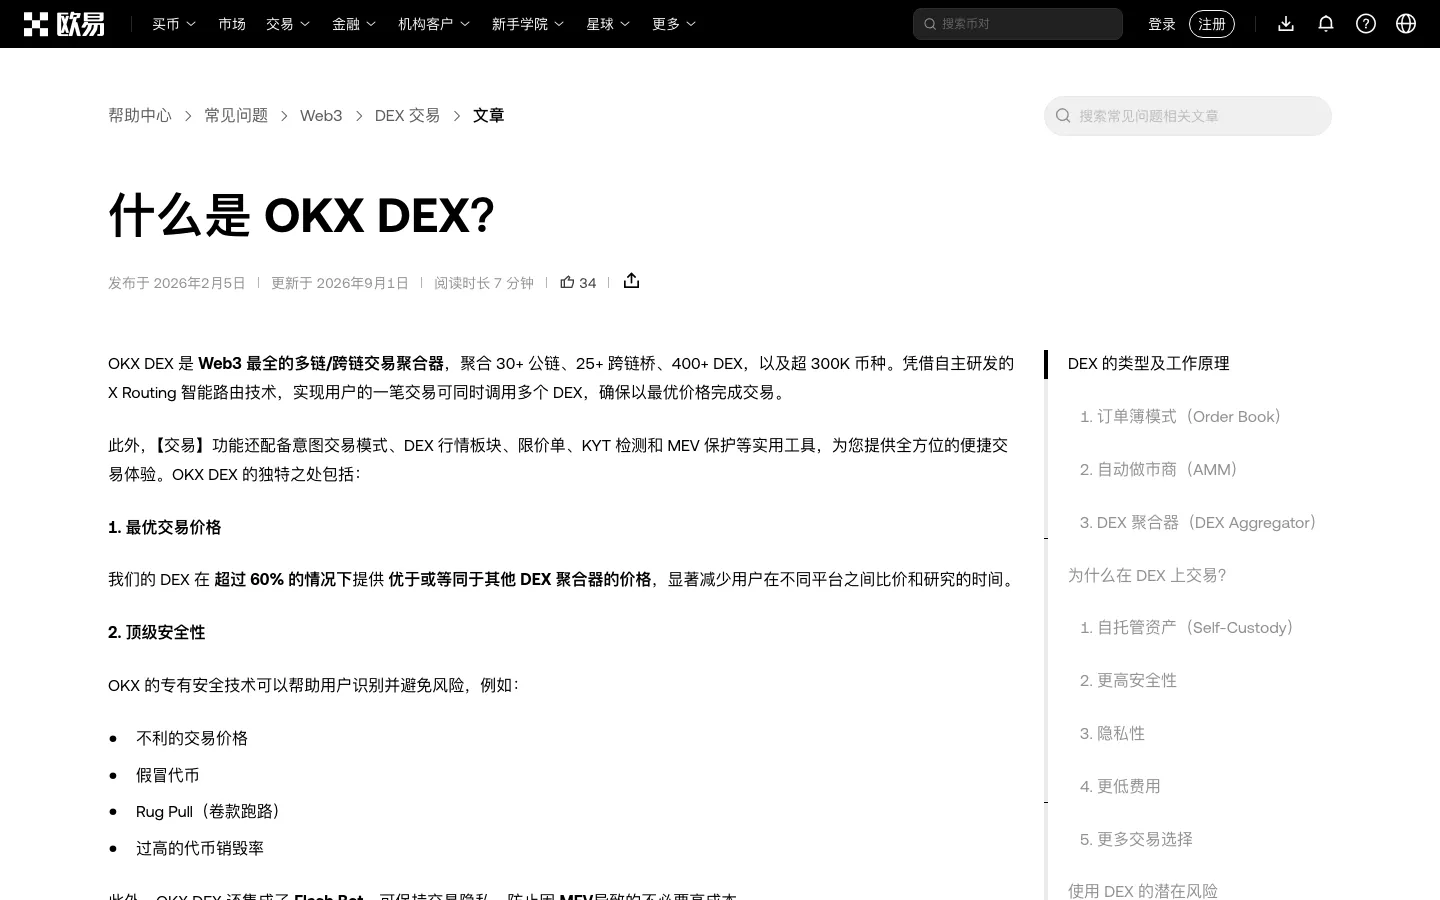Expand the 金融 dropdown menu
This screenshot has width=1440, height=900.
coord(354,24)
